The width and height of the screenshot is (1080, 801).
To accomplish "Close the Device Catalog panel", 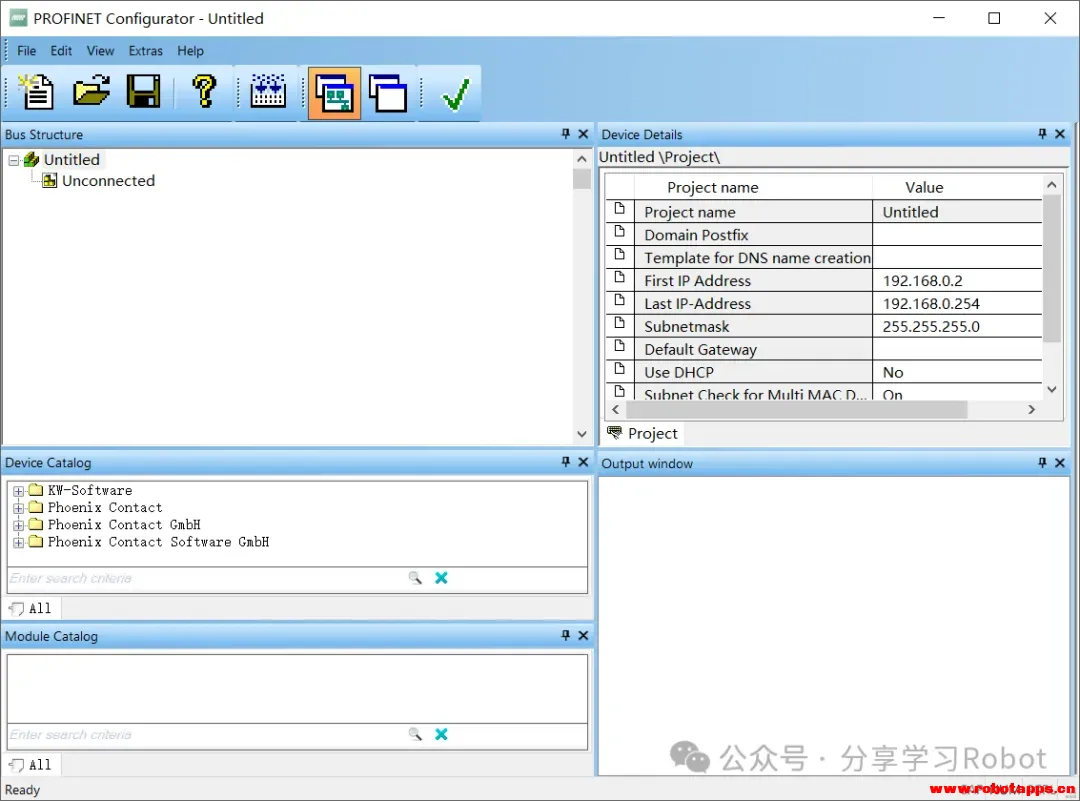I will click(583, 461).
